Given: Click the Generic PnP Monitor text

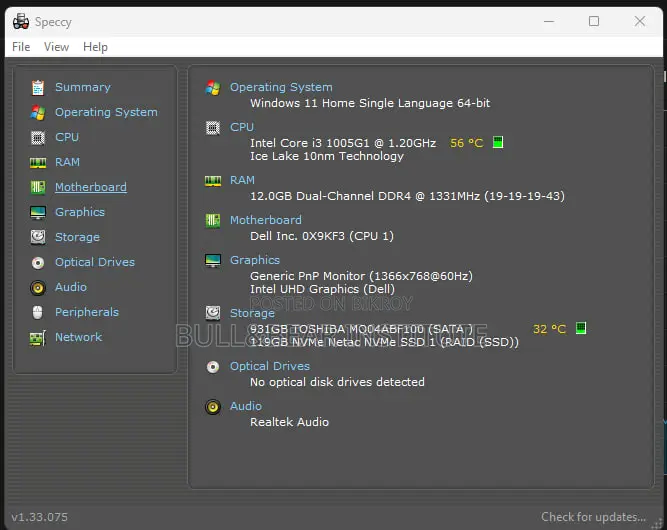Looking at the screenshot, I should point(361,276).
